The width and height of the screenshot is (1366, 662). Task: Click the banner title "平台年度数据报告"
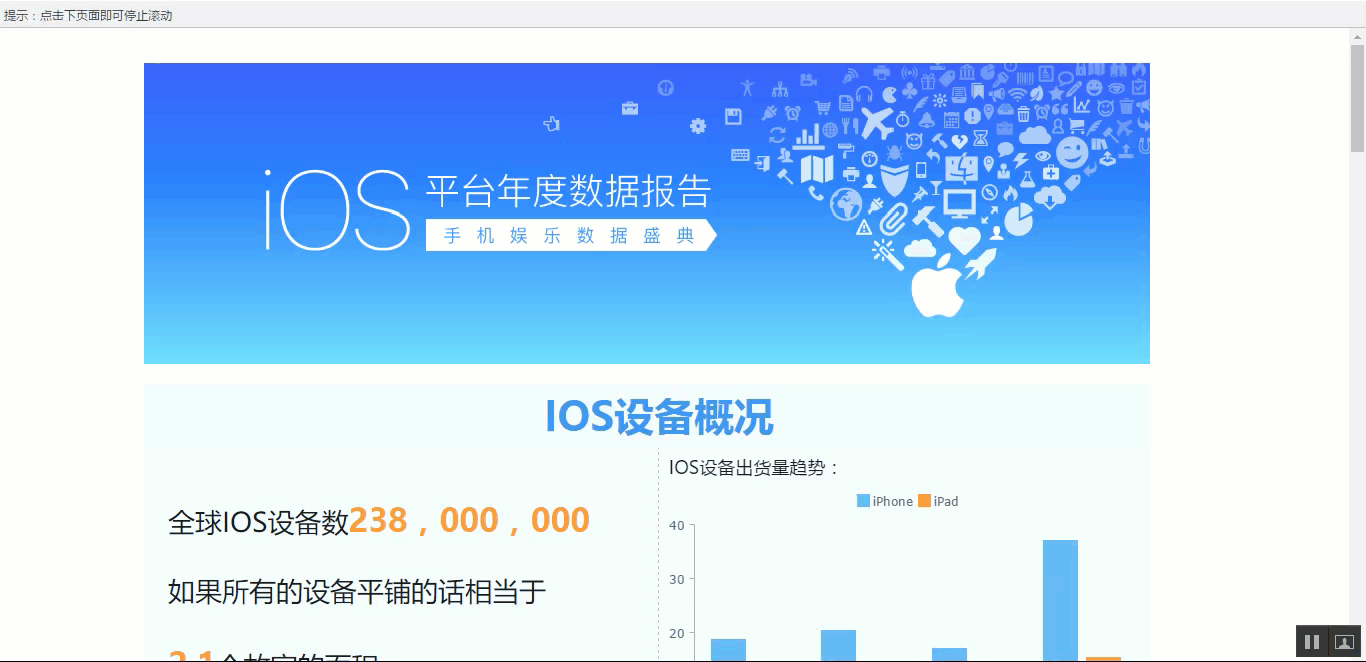point(568,190)
